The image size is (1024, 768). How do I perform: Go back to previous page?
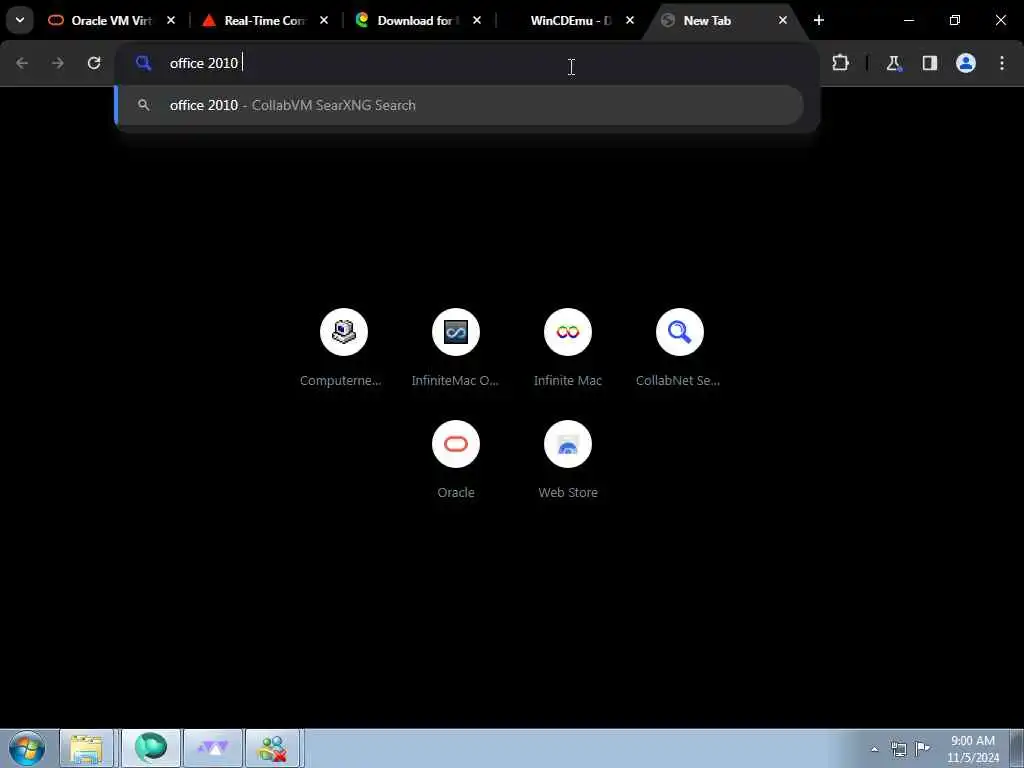click(22, 63)
